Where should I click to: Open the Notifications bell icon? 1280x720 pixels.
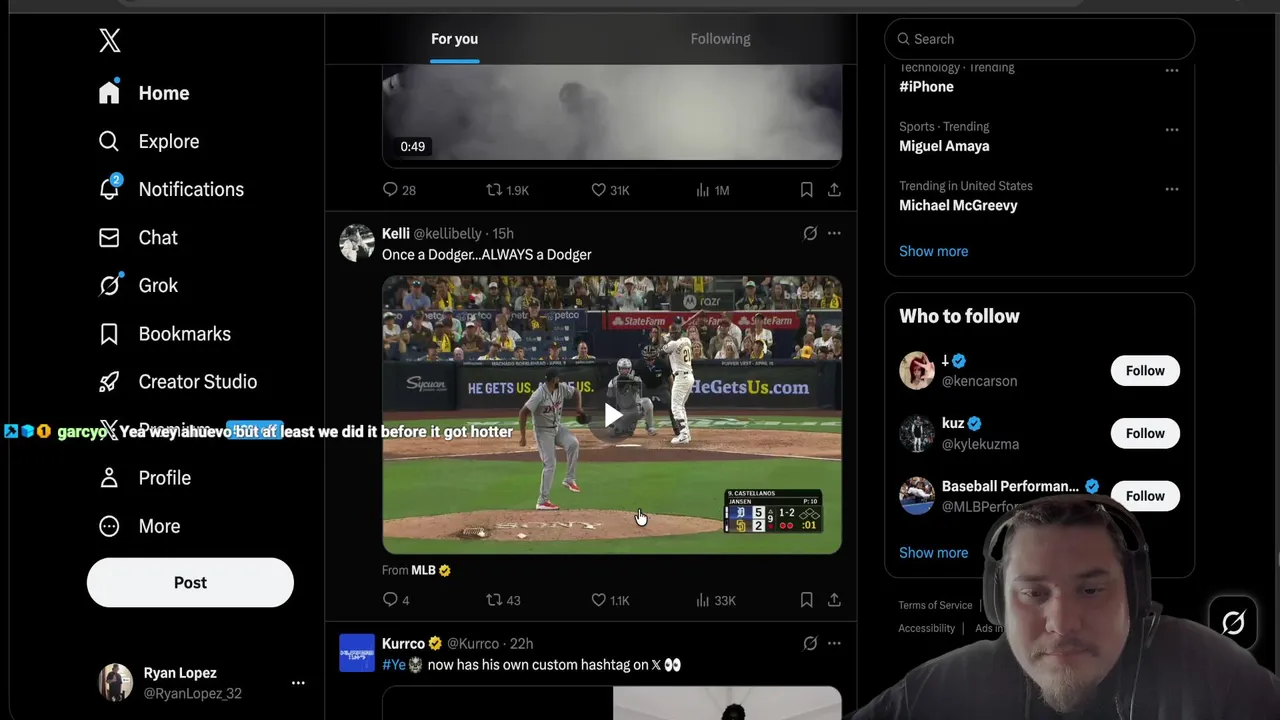pyautogui.click(x=109, y=189)
